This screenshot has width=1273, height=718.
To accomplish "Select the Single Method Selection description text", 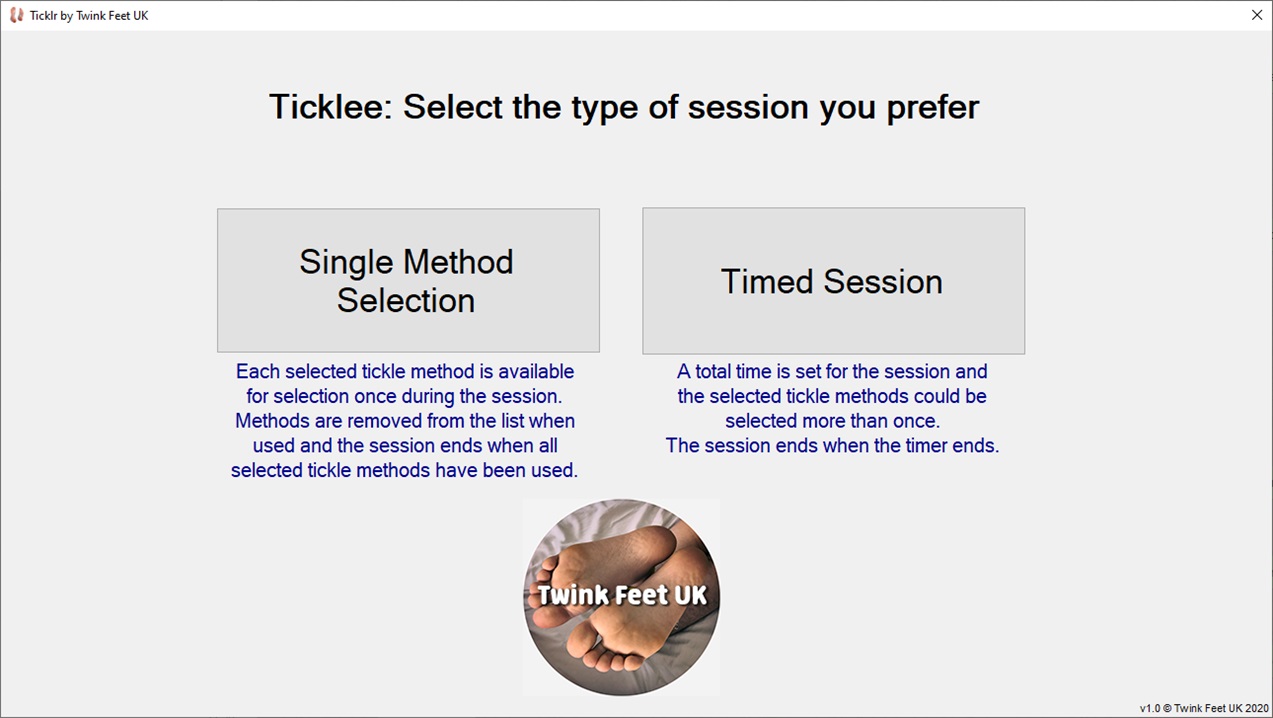I will [405, 420].
